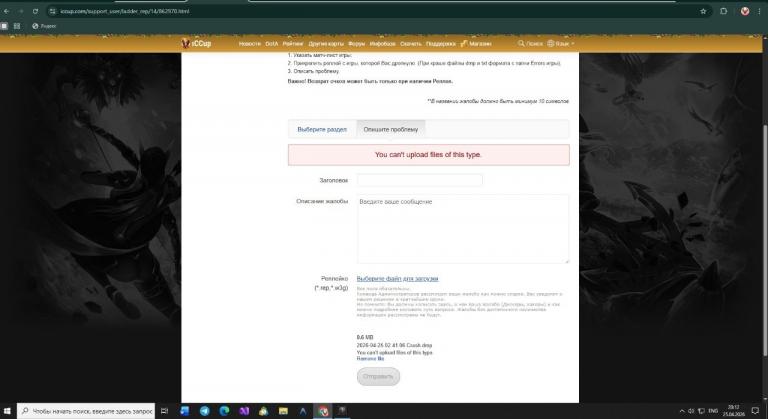Show hidden system tray icons
This screenshot has width=768, height=419.
click(x=682, y=411)
